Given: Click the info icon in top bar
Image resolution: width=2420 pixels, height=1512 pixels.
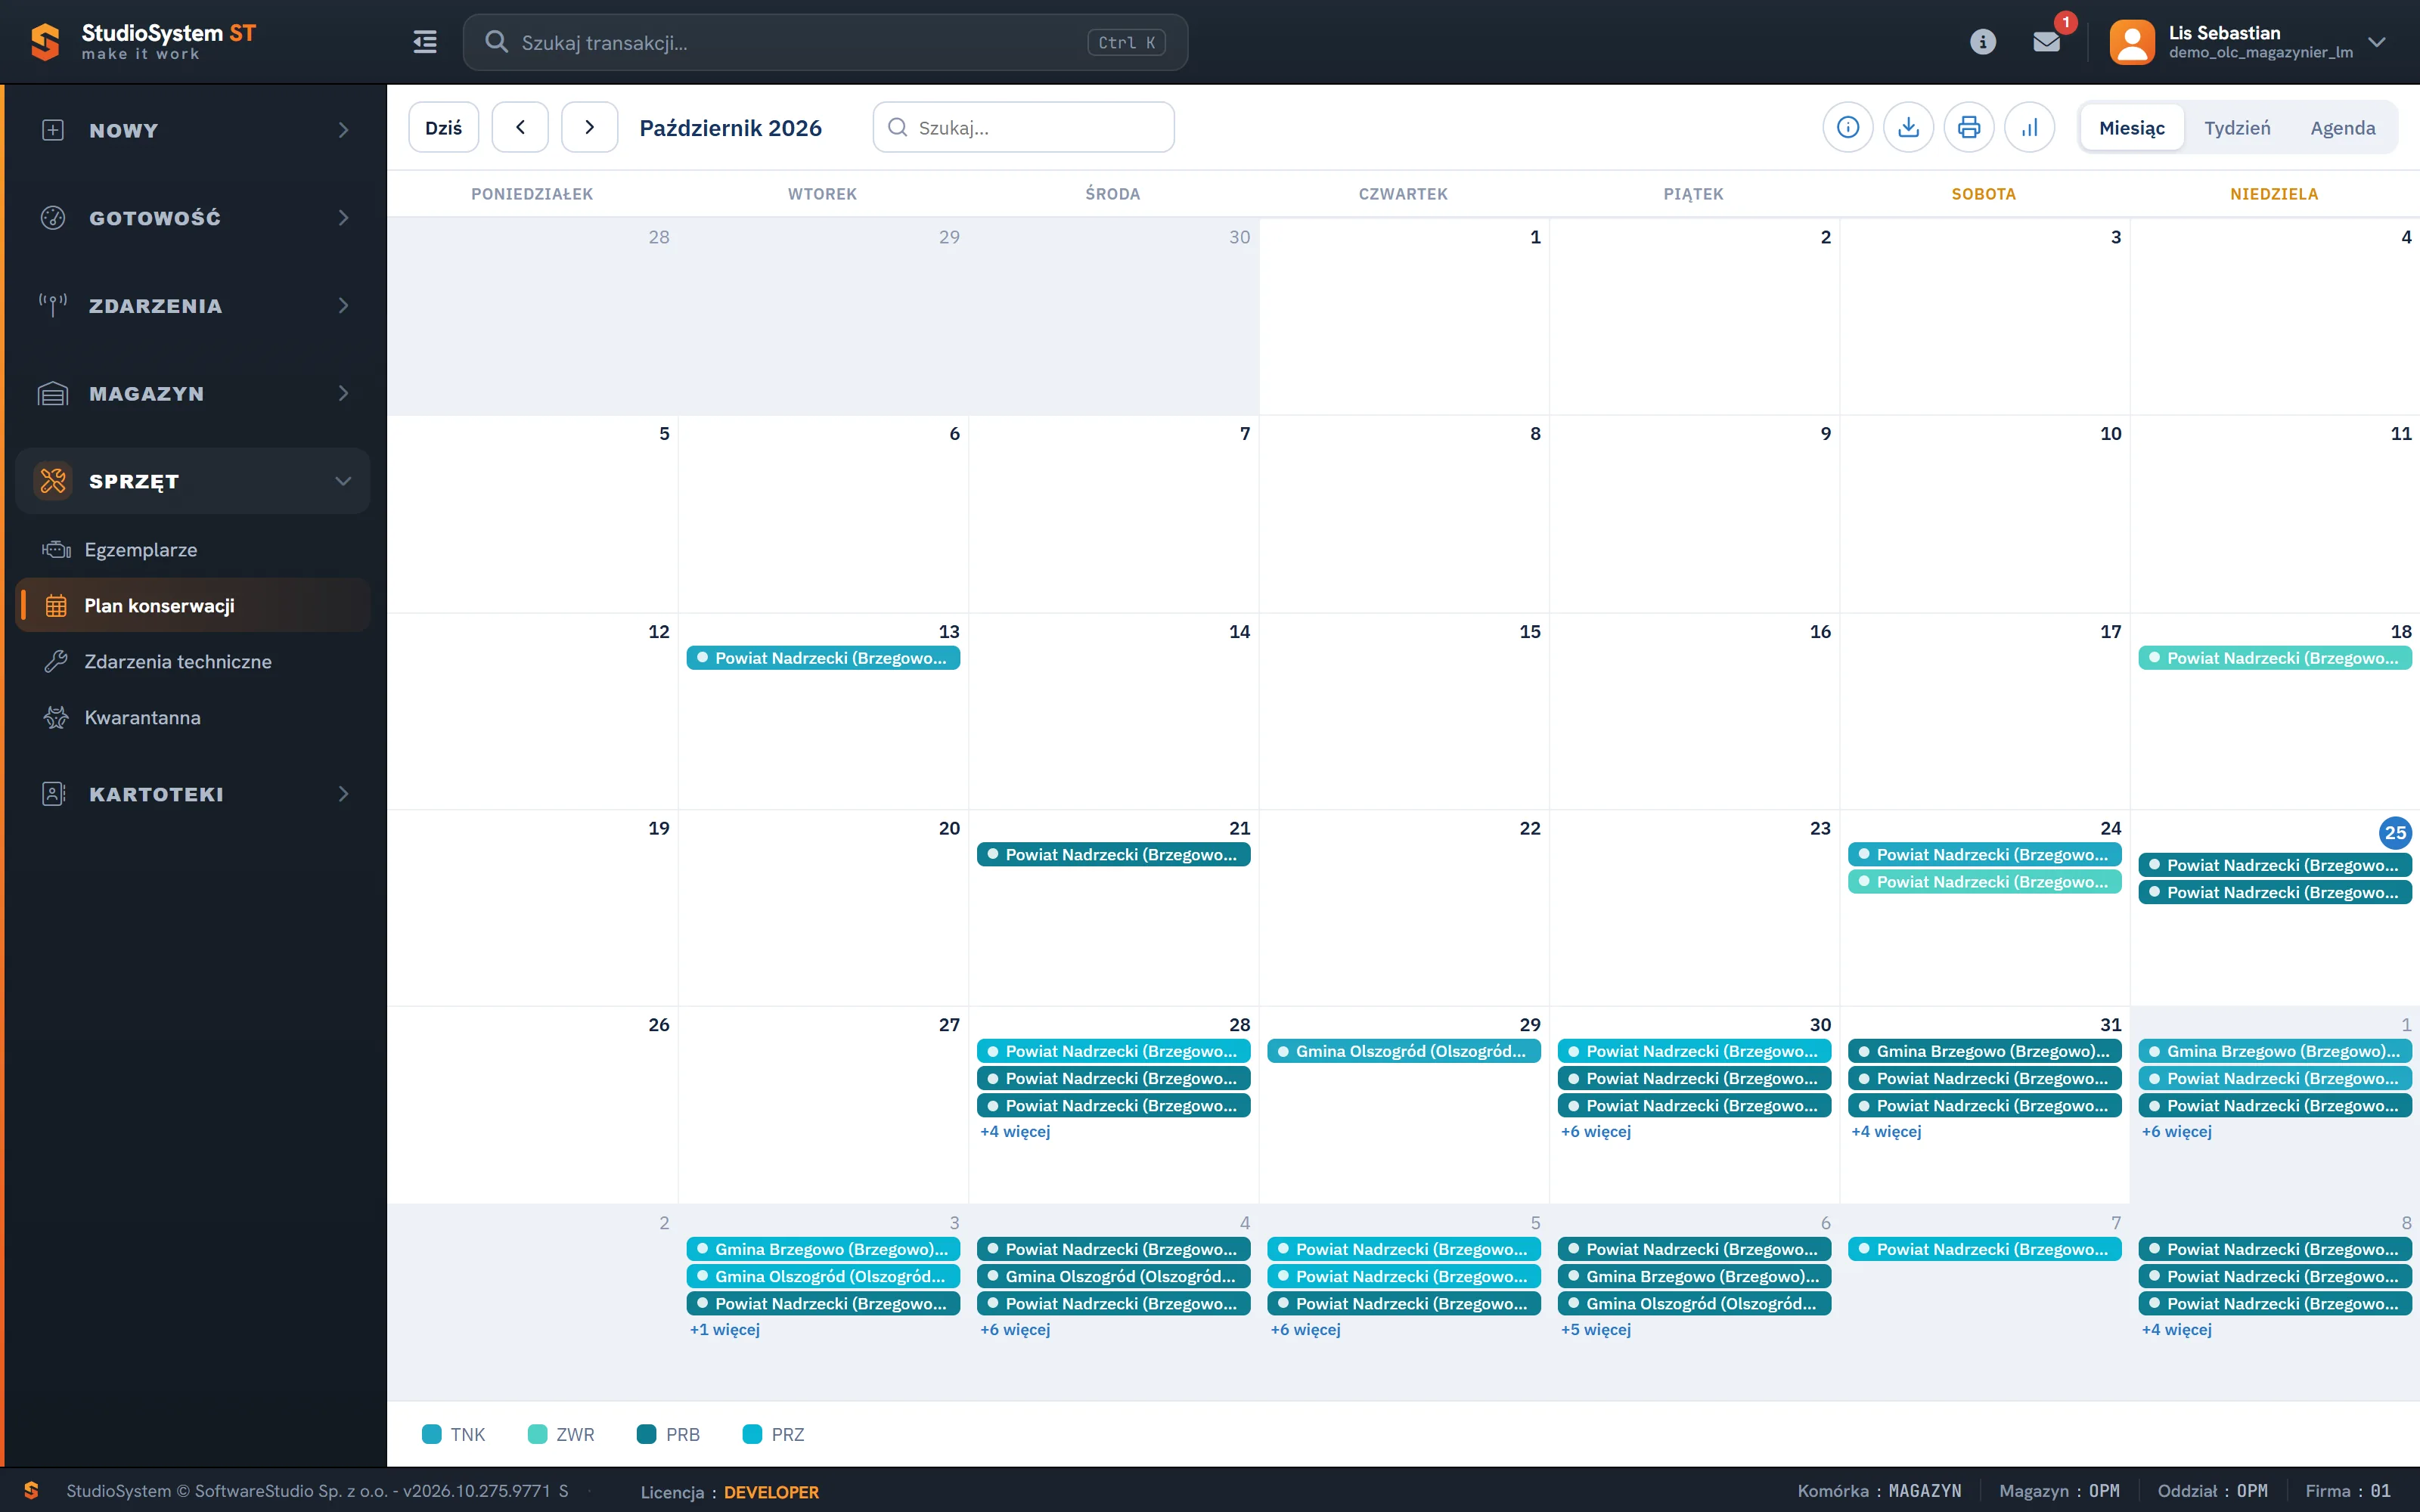Looking at the screenshot, I should pos(1983,42).
